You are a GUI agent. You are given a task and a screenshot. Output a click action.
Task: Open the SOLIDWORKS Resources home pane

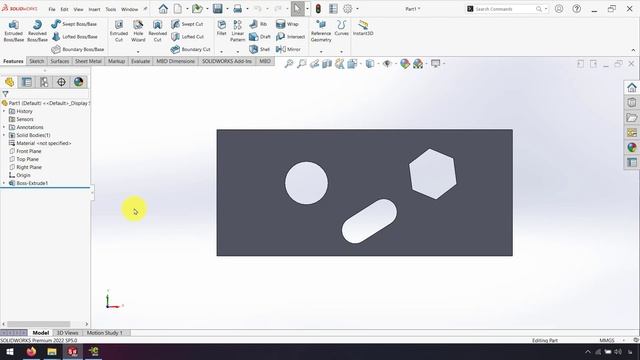tap(631, 87)
